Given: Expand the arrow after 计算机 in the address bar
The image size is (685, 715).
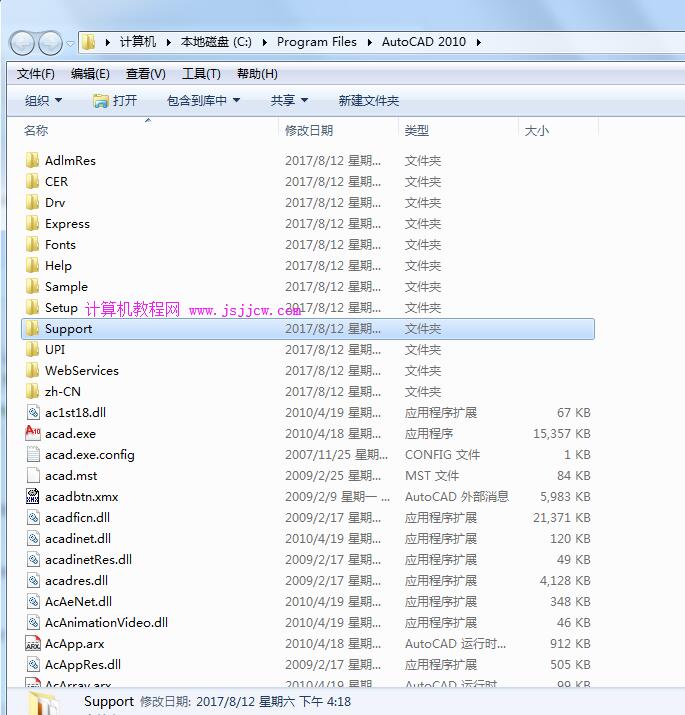Looking at the screenshot, I should point(168,42).
